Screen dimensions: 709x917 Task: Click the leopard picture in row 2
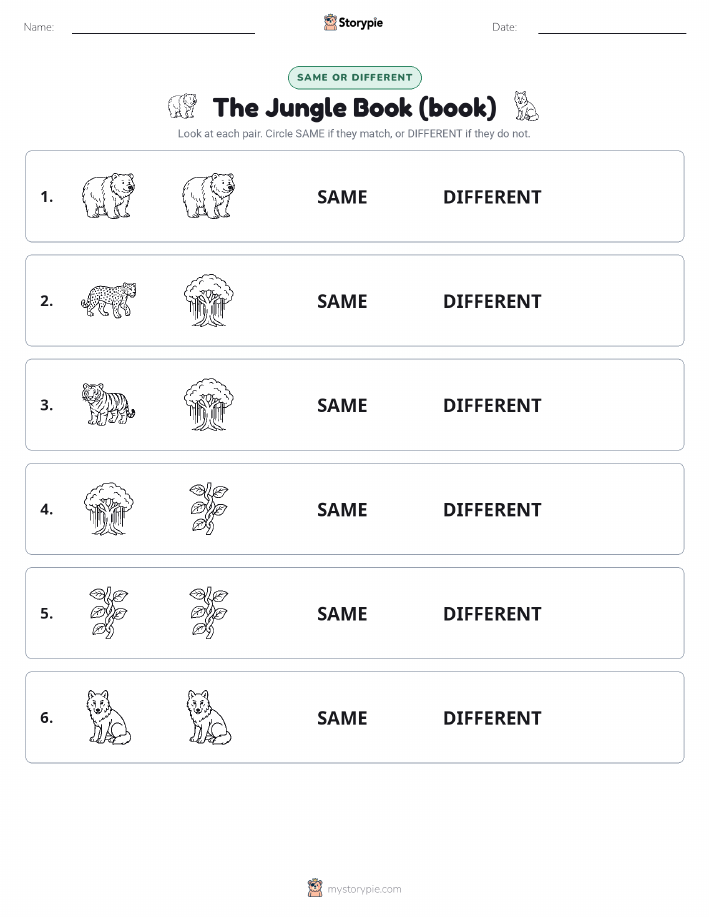108,300
